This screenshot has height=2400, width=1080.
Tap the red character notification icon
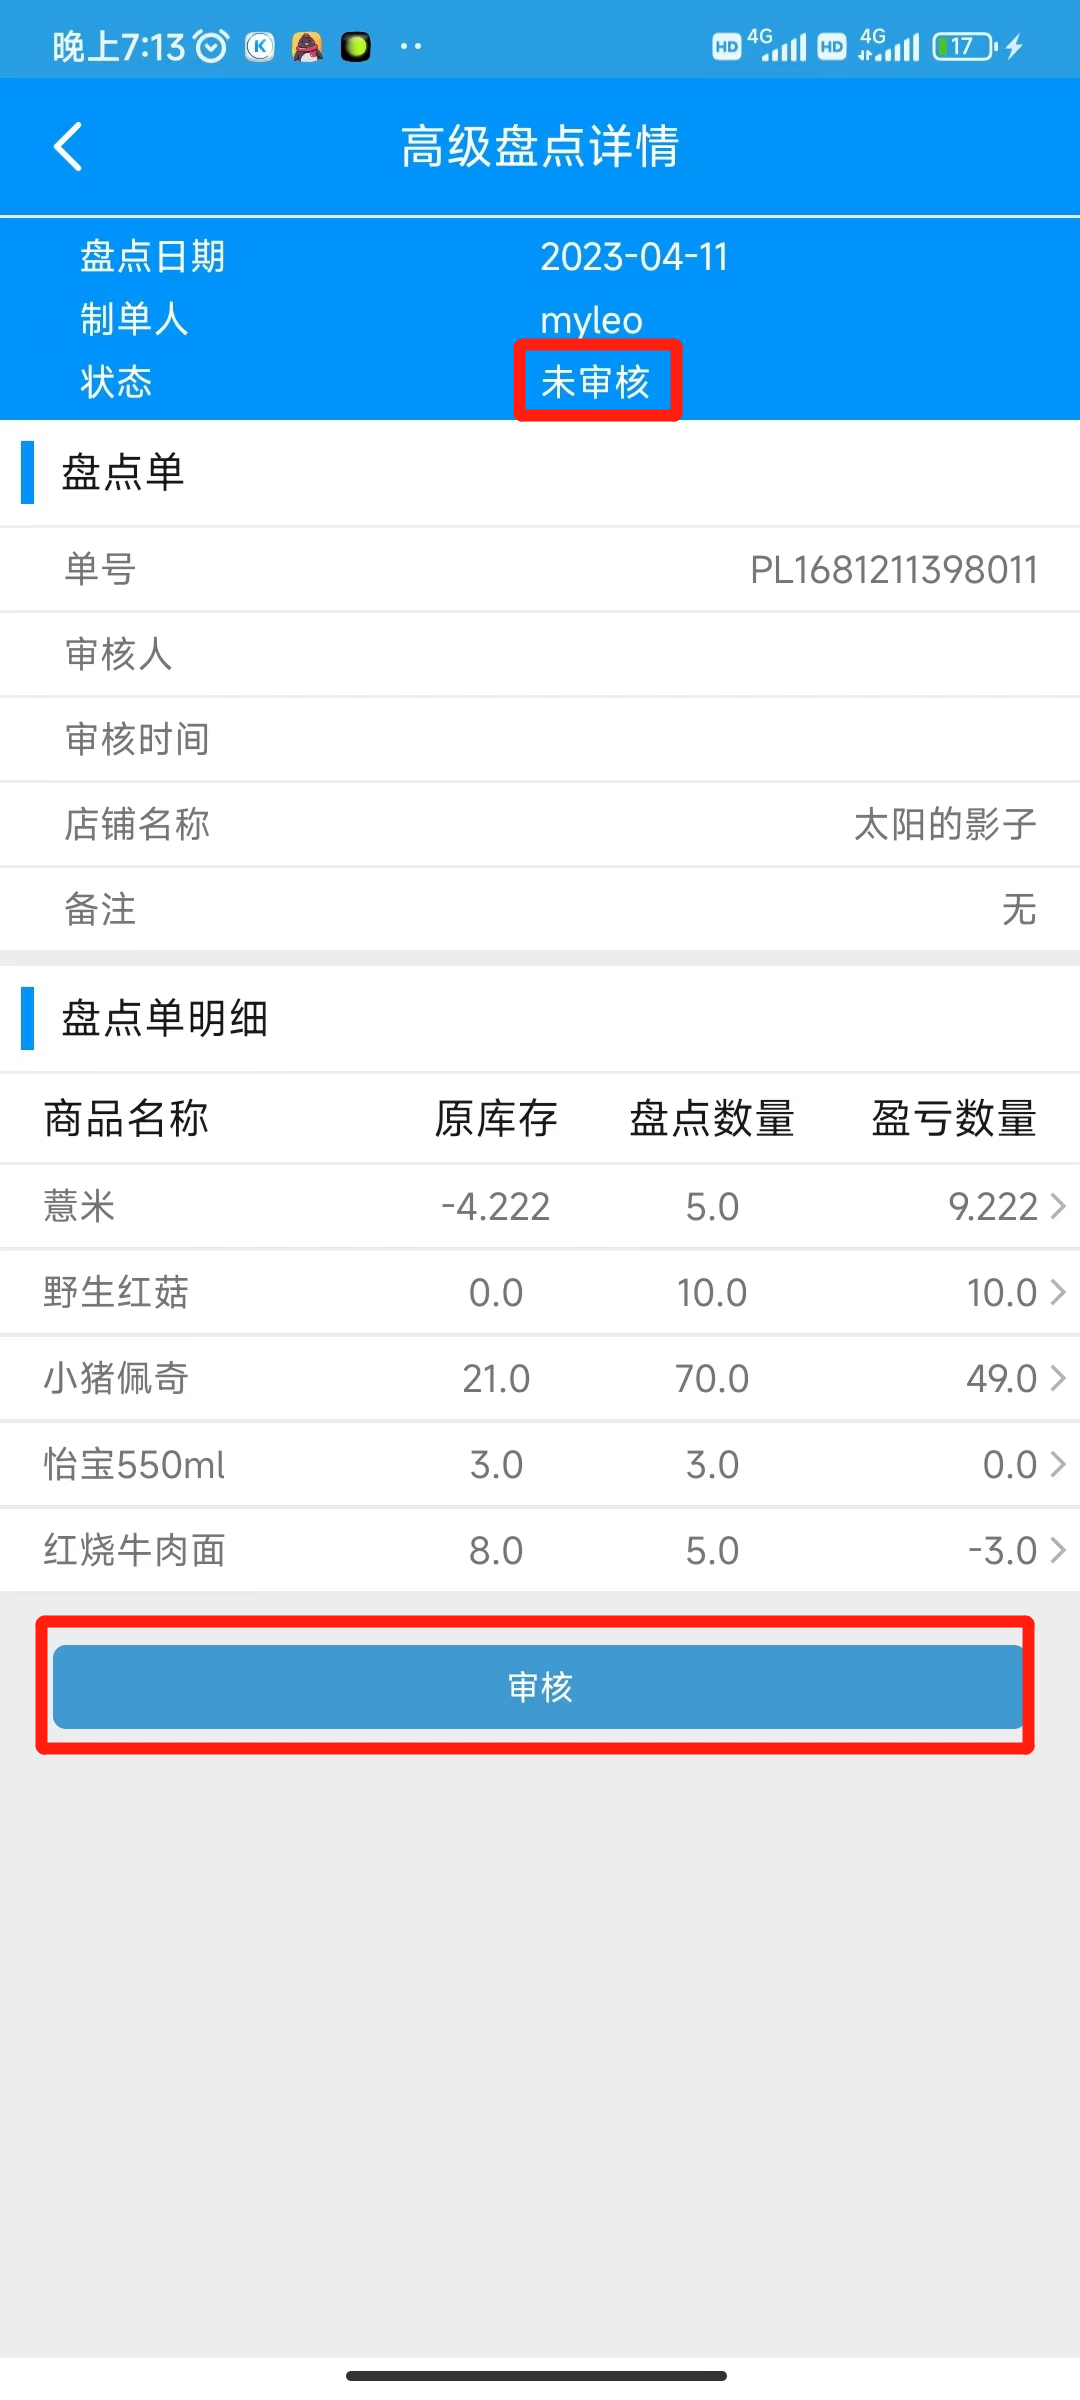point(307,46)
